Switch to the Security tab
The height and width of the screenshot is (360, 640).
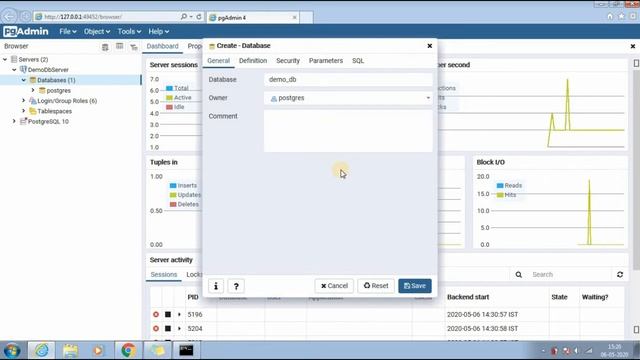pos(288,60)
